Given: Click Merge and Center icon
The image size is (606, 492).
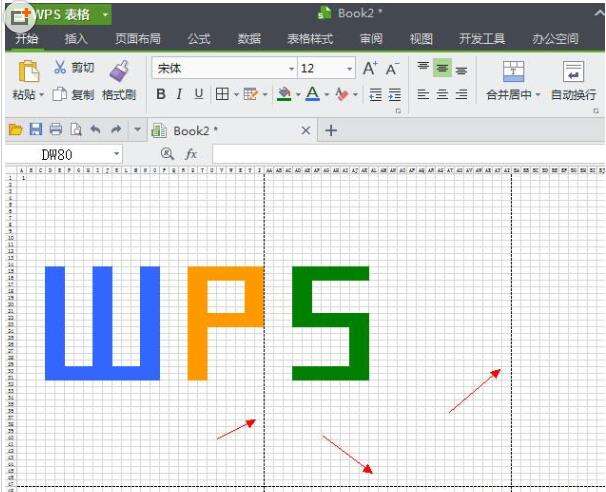Looking at the screenshot, I should 513,71.
